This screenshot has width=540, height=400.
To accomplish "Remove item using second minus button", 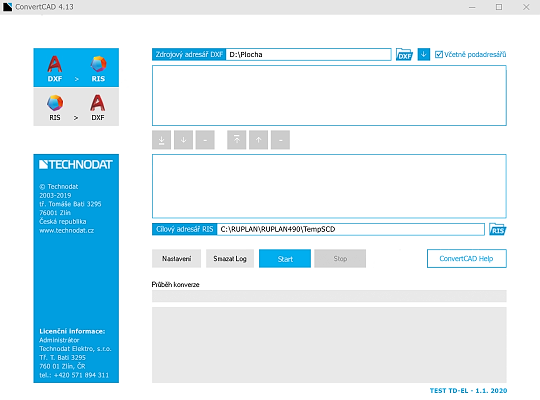I will [280, 140].
